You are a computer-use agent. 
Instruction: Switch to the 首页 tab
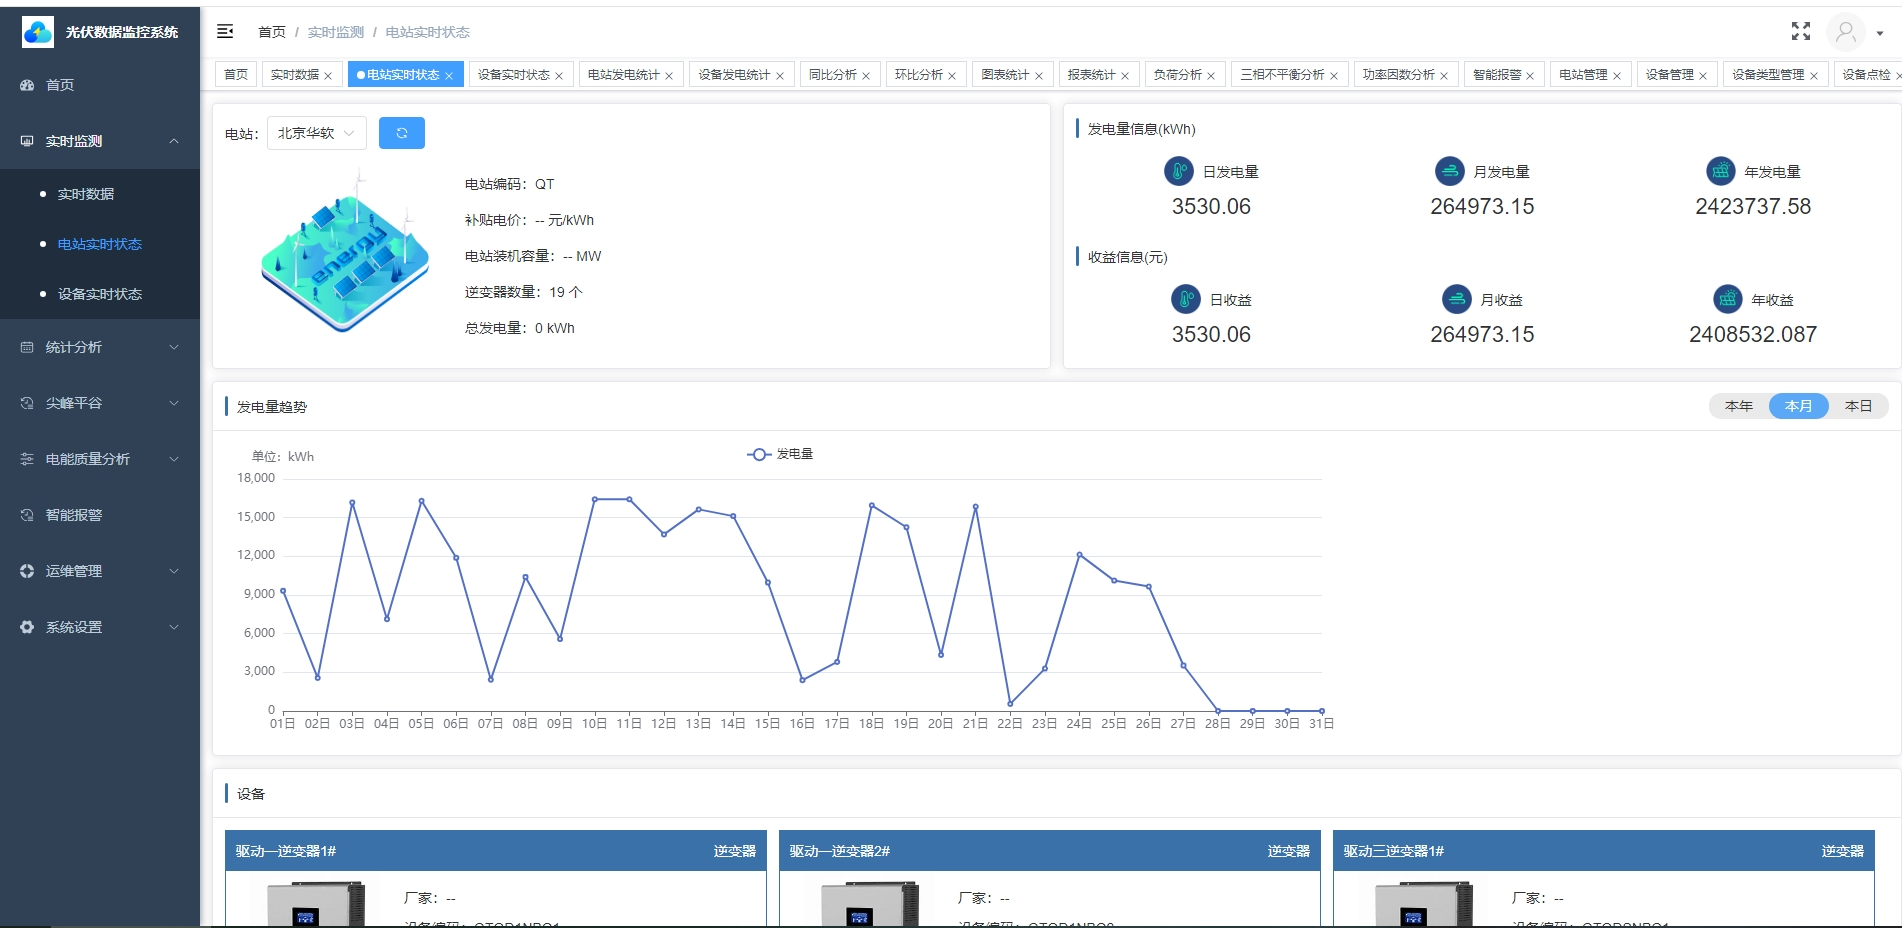point(236,75)
